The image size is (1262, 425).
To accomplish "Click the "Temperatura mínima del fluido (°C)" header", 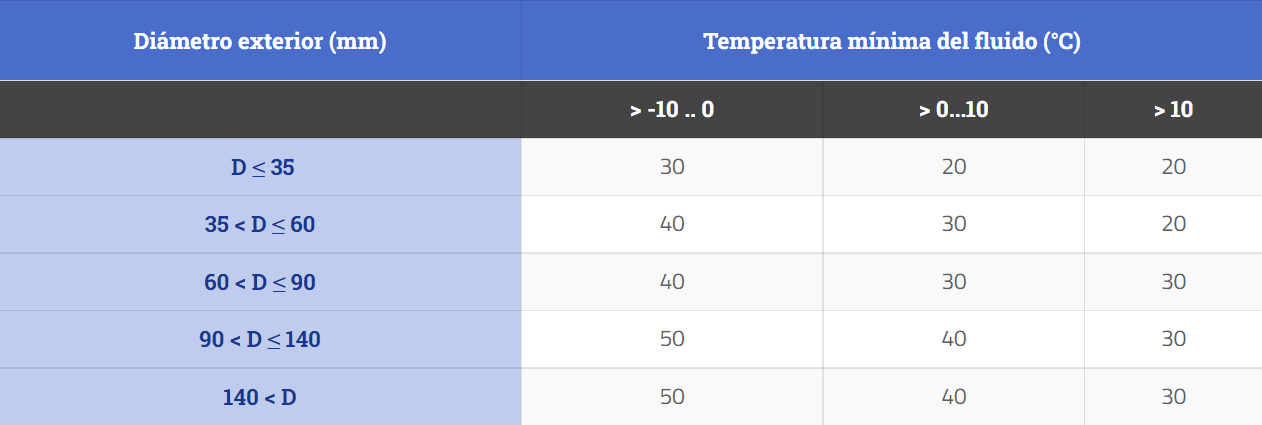I will (x=891, y=42).
